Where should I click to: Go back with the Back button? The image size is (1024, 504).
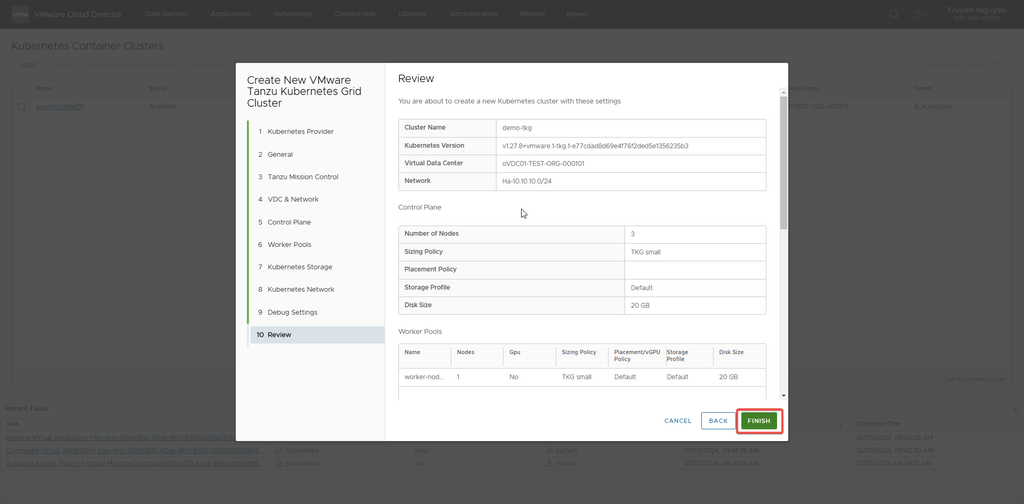click(718, 421)
